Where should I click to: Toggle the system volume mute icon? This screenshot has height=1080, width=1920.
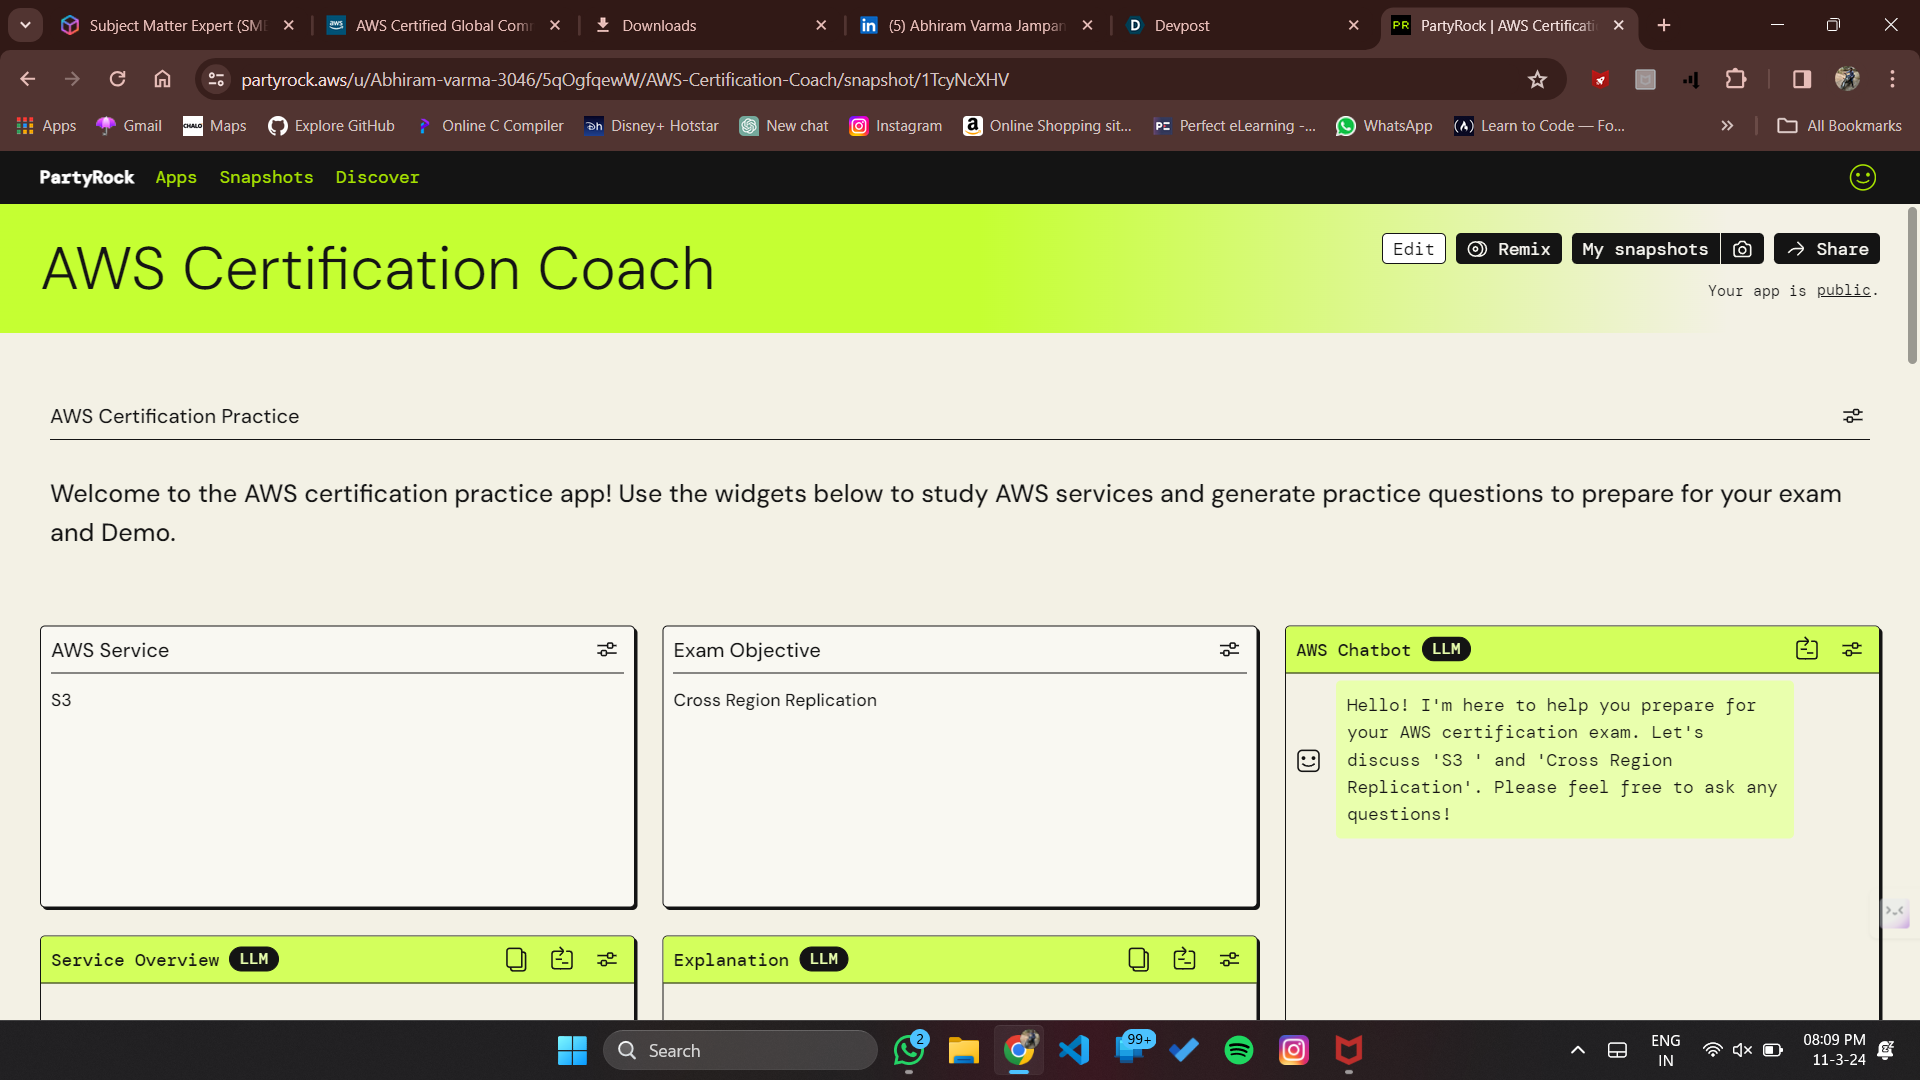click(x=1742, y=1050)
